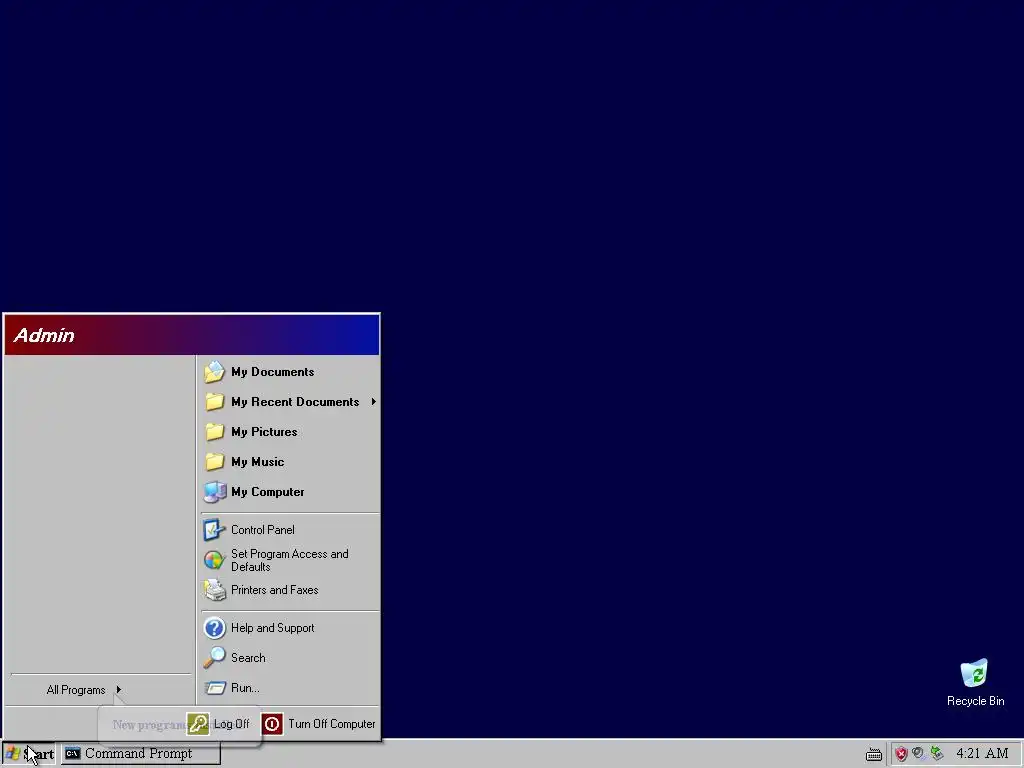1024x768 pixels.
Task: Open My Computer from the Start menu
Action: (290, 492)
